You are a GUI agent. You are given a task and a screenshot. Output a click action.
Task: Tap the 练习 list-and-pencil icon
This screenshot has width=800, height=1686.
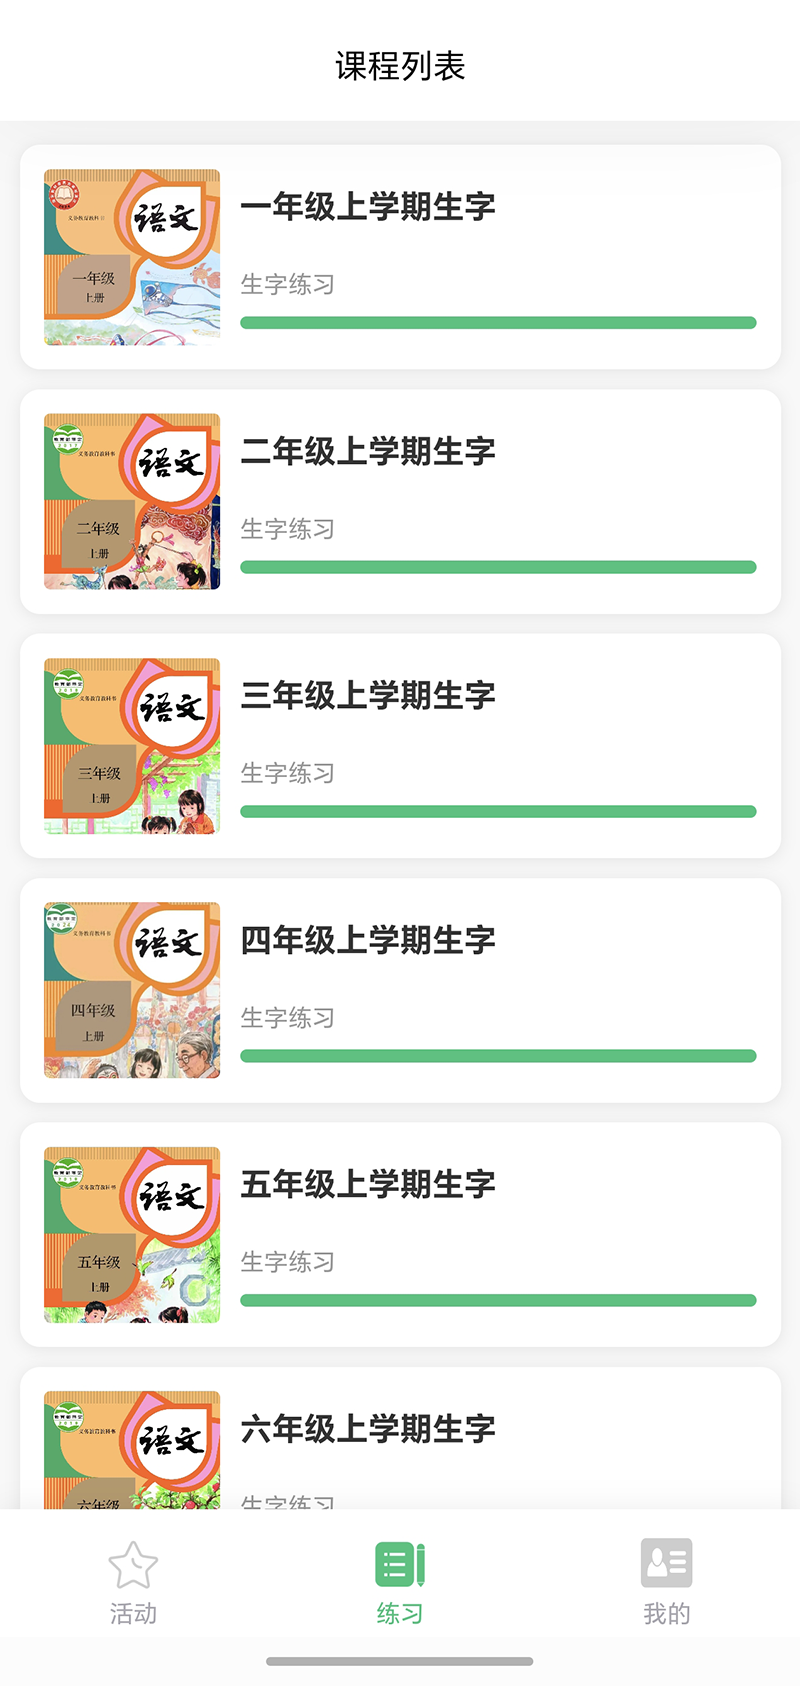[x=400, y=1564]
